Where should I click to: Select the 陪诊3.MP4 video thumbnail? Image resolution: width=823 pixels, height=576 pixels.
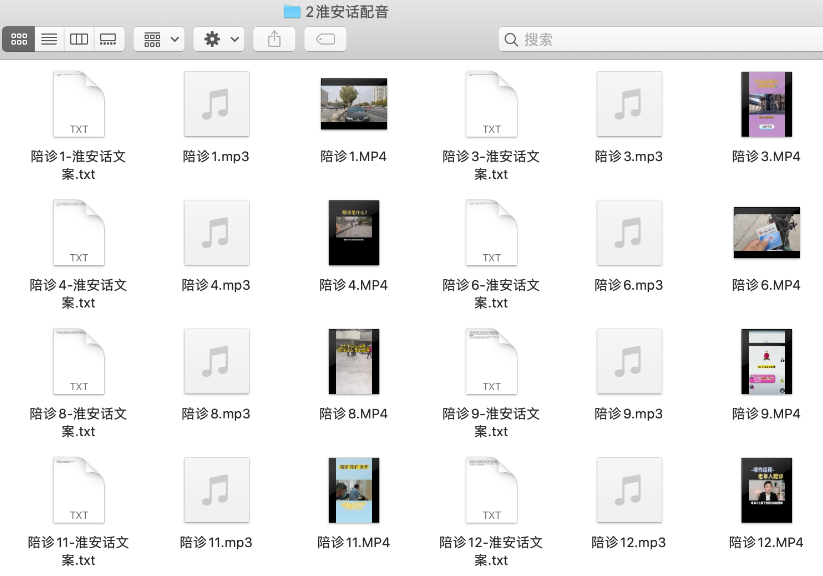(766, 104)
